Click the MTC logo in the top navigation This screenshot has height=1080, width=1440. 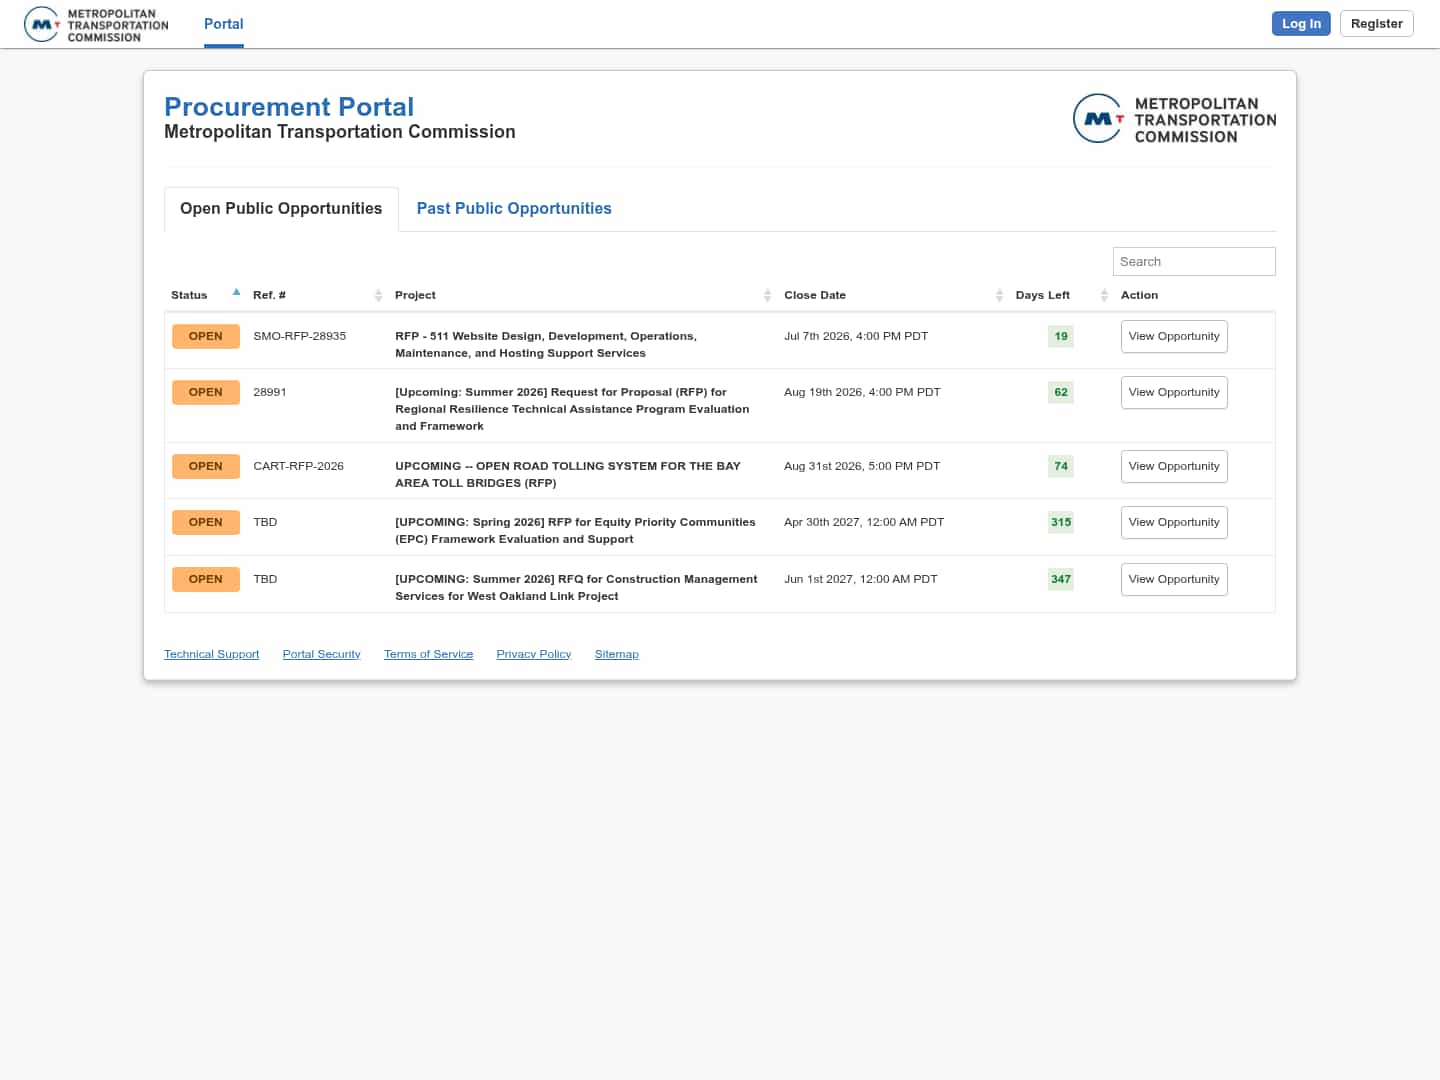96,24
